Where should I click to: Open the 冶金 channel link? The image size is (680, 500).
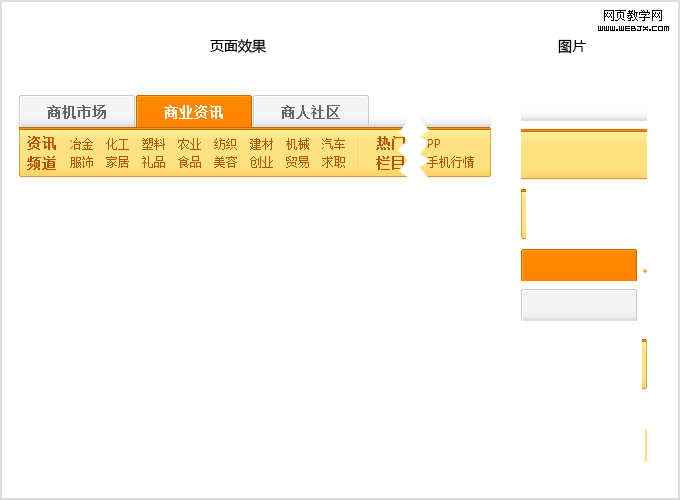point(82,144)
